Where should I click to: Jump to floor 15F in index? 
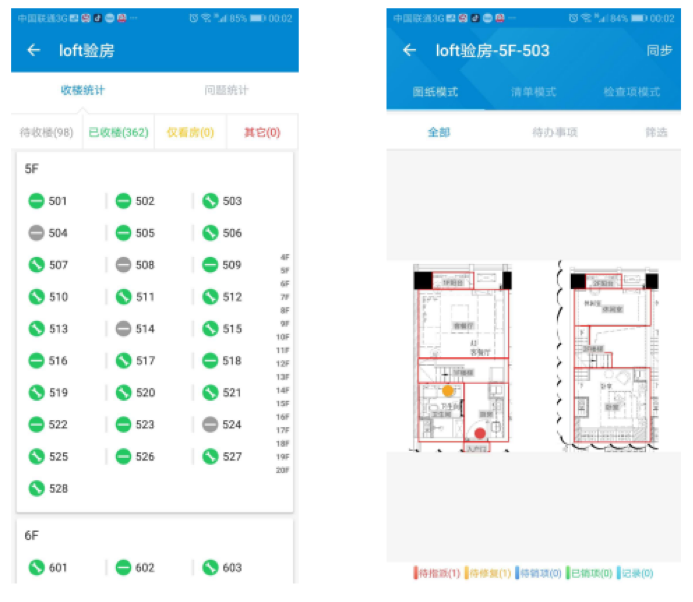click(x=283, y=404)
